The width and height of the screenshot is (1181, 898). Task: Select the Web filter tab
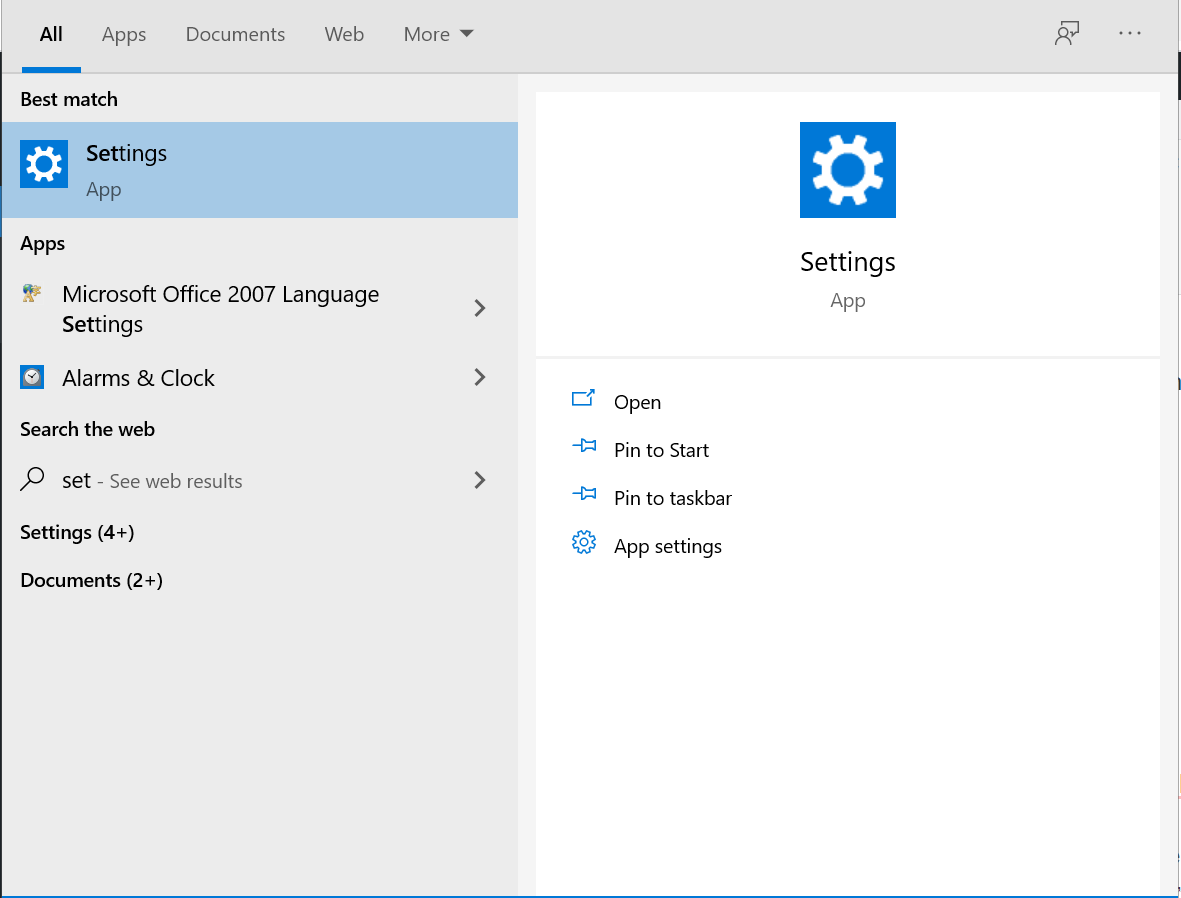[x=344, y=34]
